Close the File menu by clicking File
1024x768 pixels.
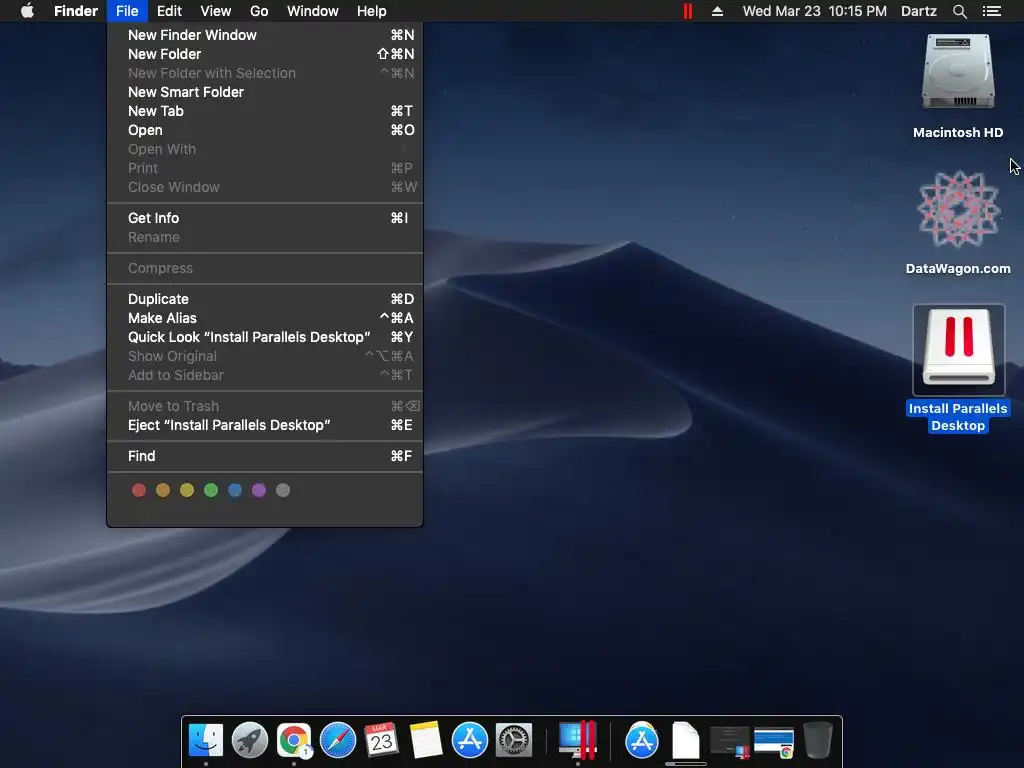coord(127,11)
